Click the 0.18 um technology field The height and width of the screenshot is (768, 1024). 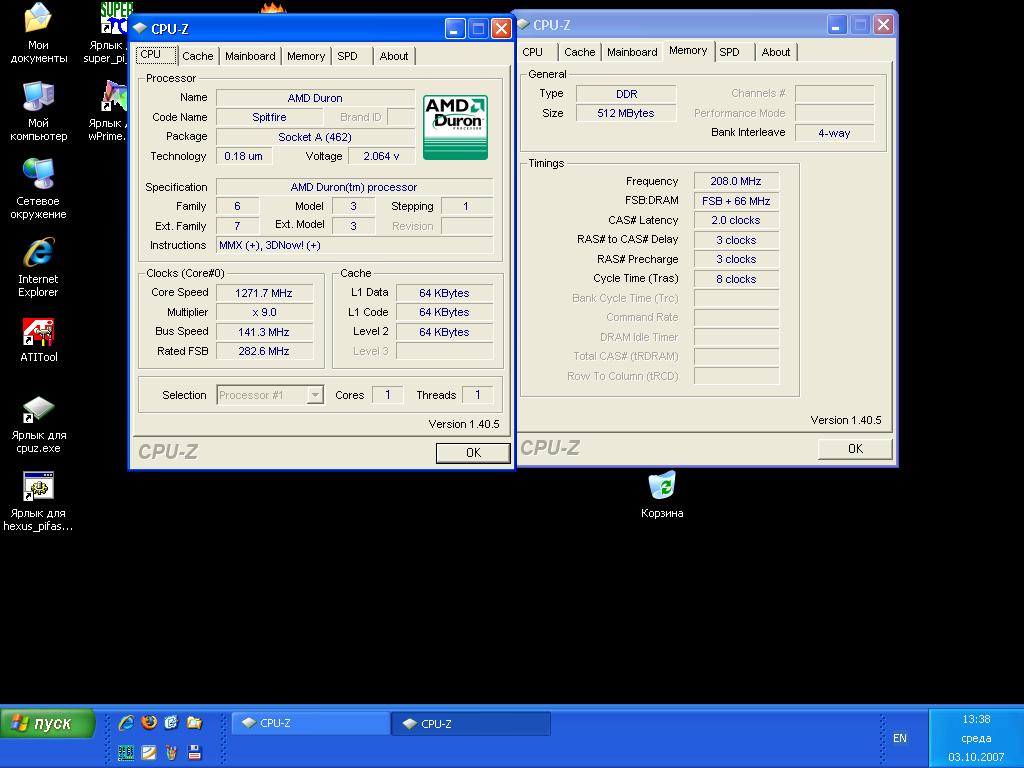tap(244, 156)
